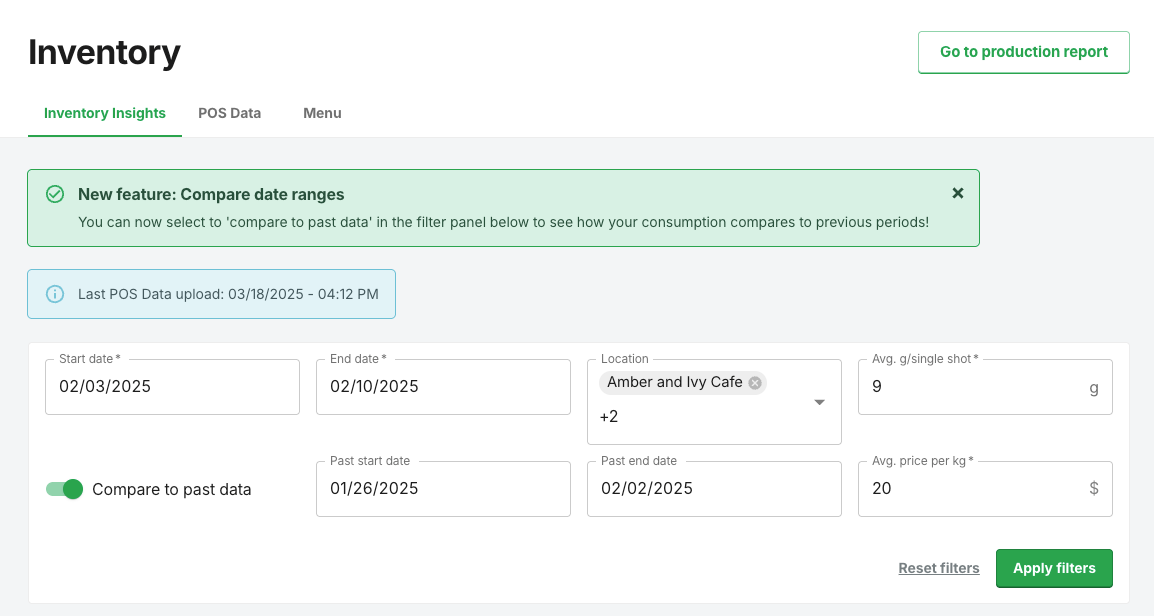
Task: Click the +2 more locations indicator
Action: 609,416
